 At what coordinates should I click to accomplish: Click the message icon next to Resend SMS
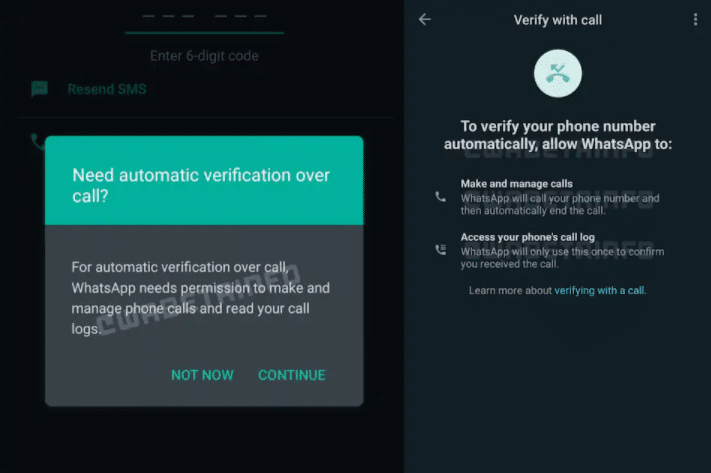pyautogui.click(x=40, y=89)
